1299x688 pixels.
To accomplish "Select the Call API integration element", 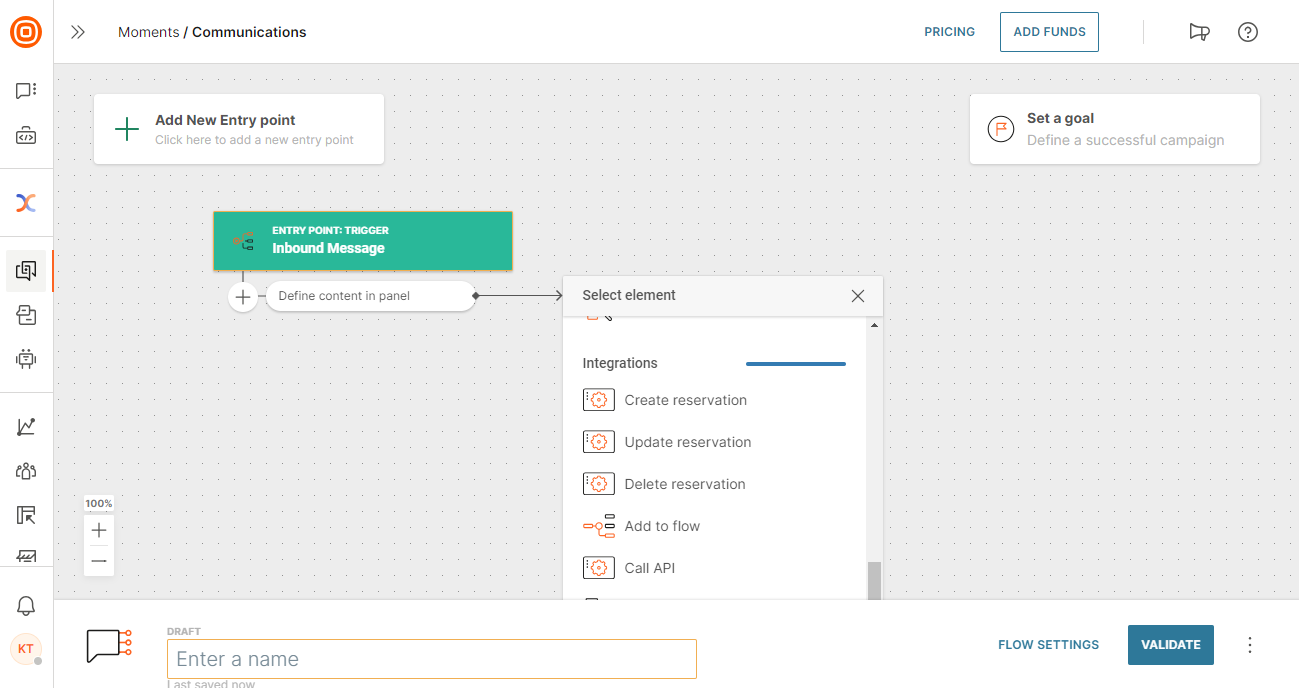I will (649, 567).
